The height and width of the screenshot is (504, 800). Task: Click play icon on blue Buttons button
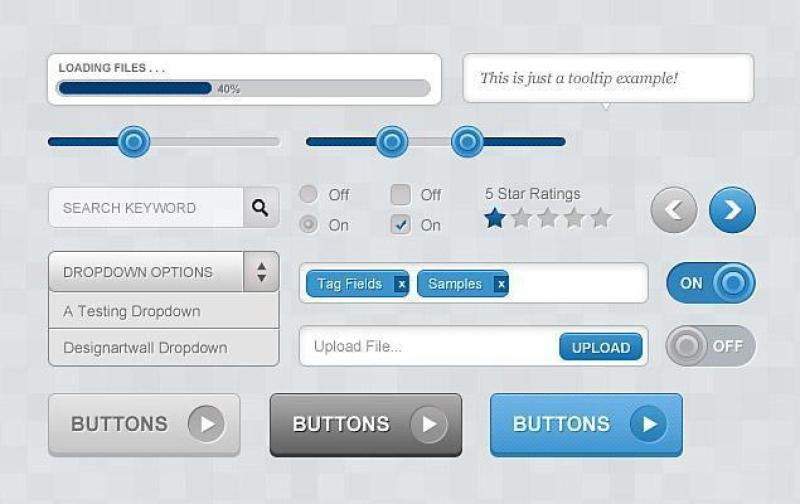(x=649, y=424)
